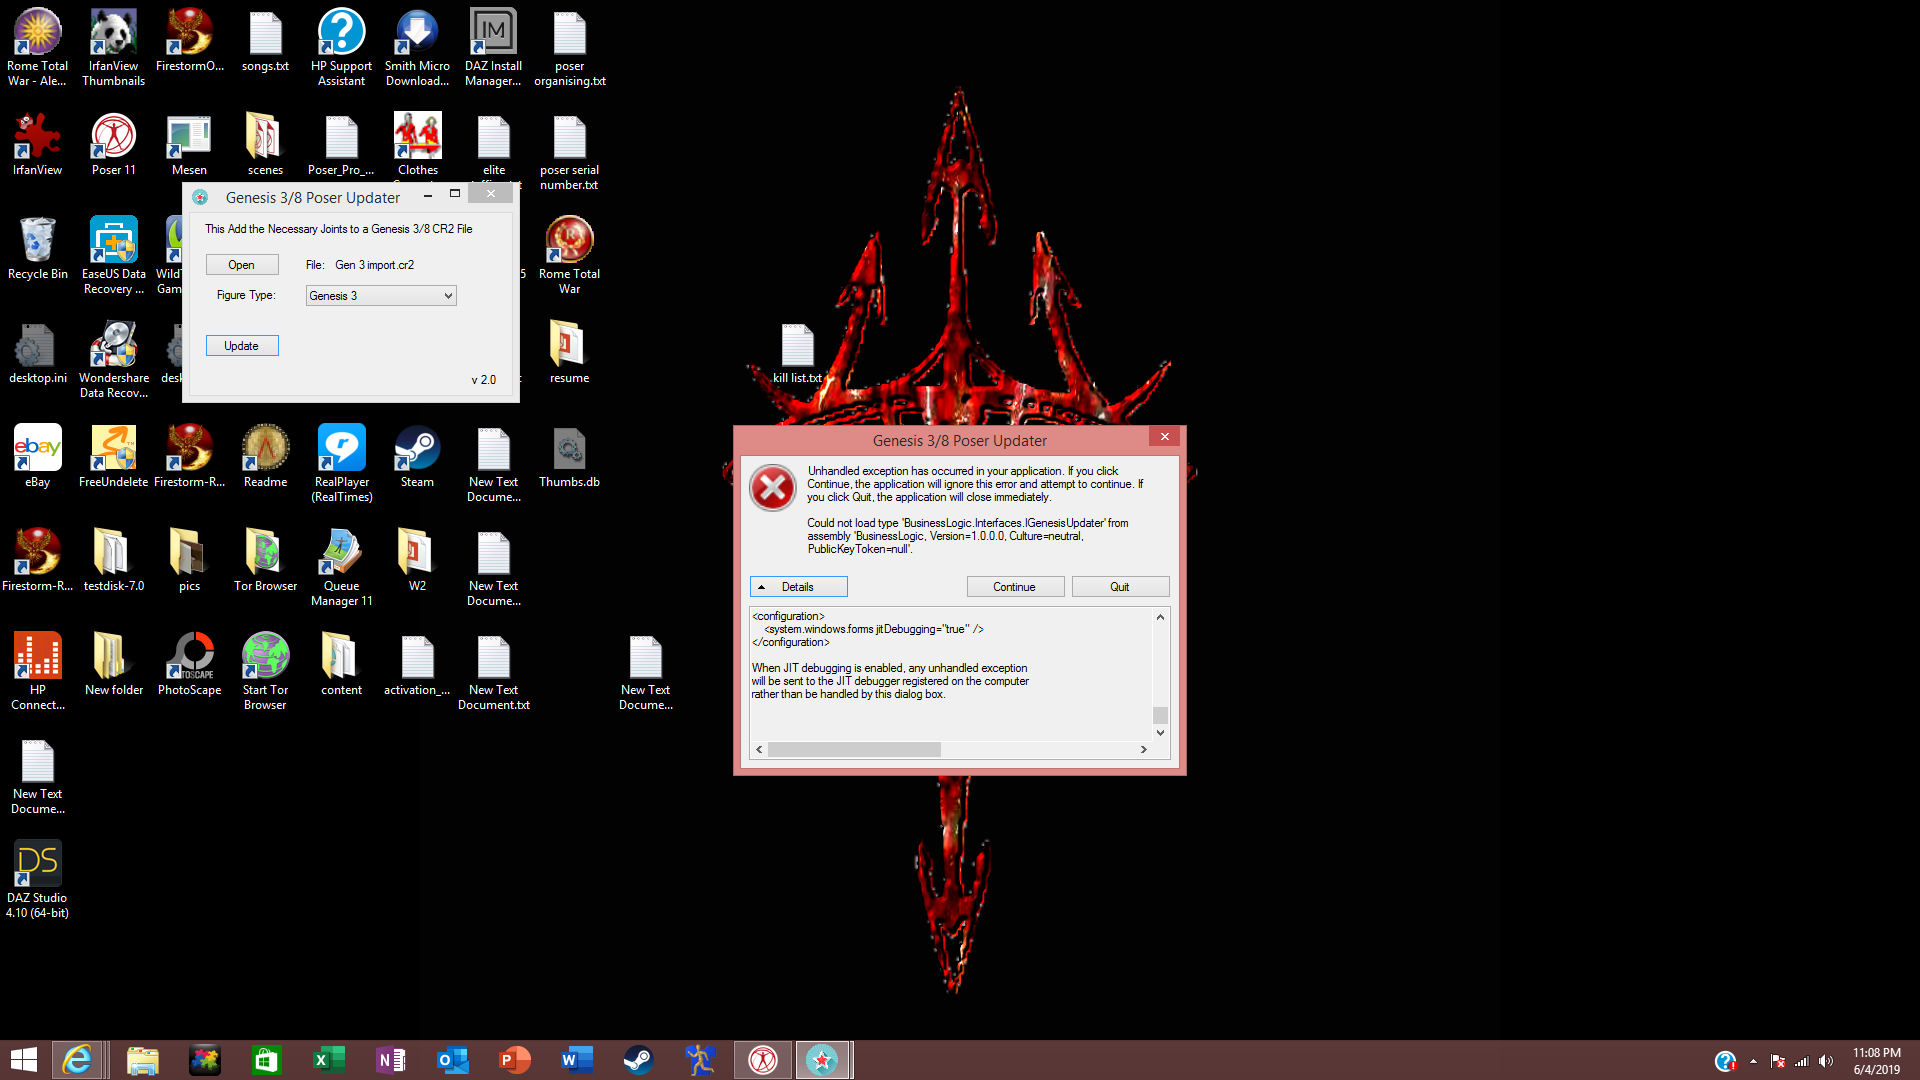Click the Open button in Poser Updater
Image resolution: width=1920 pixels, height=1080 pixels.
(242, 265)
